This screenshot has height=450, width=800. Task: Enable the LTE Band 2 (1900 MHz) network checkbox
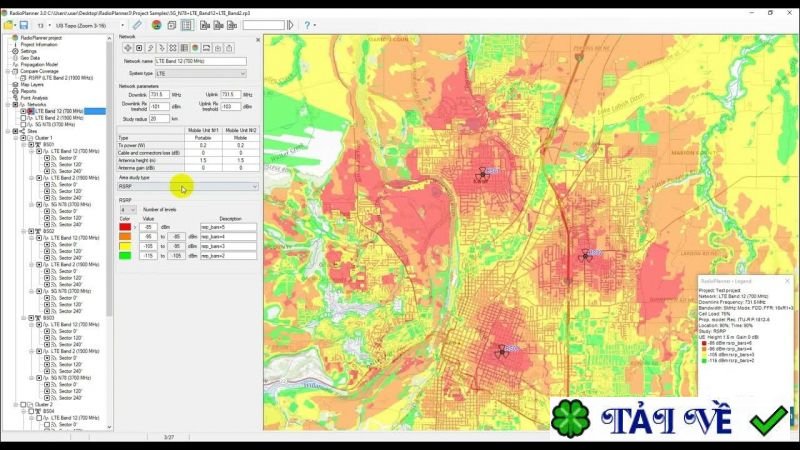pyautogui.click(x=23, y=118)
